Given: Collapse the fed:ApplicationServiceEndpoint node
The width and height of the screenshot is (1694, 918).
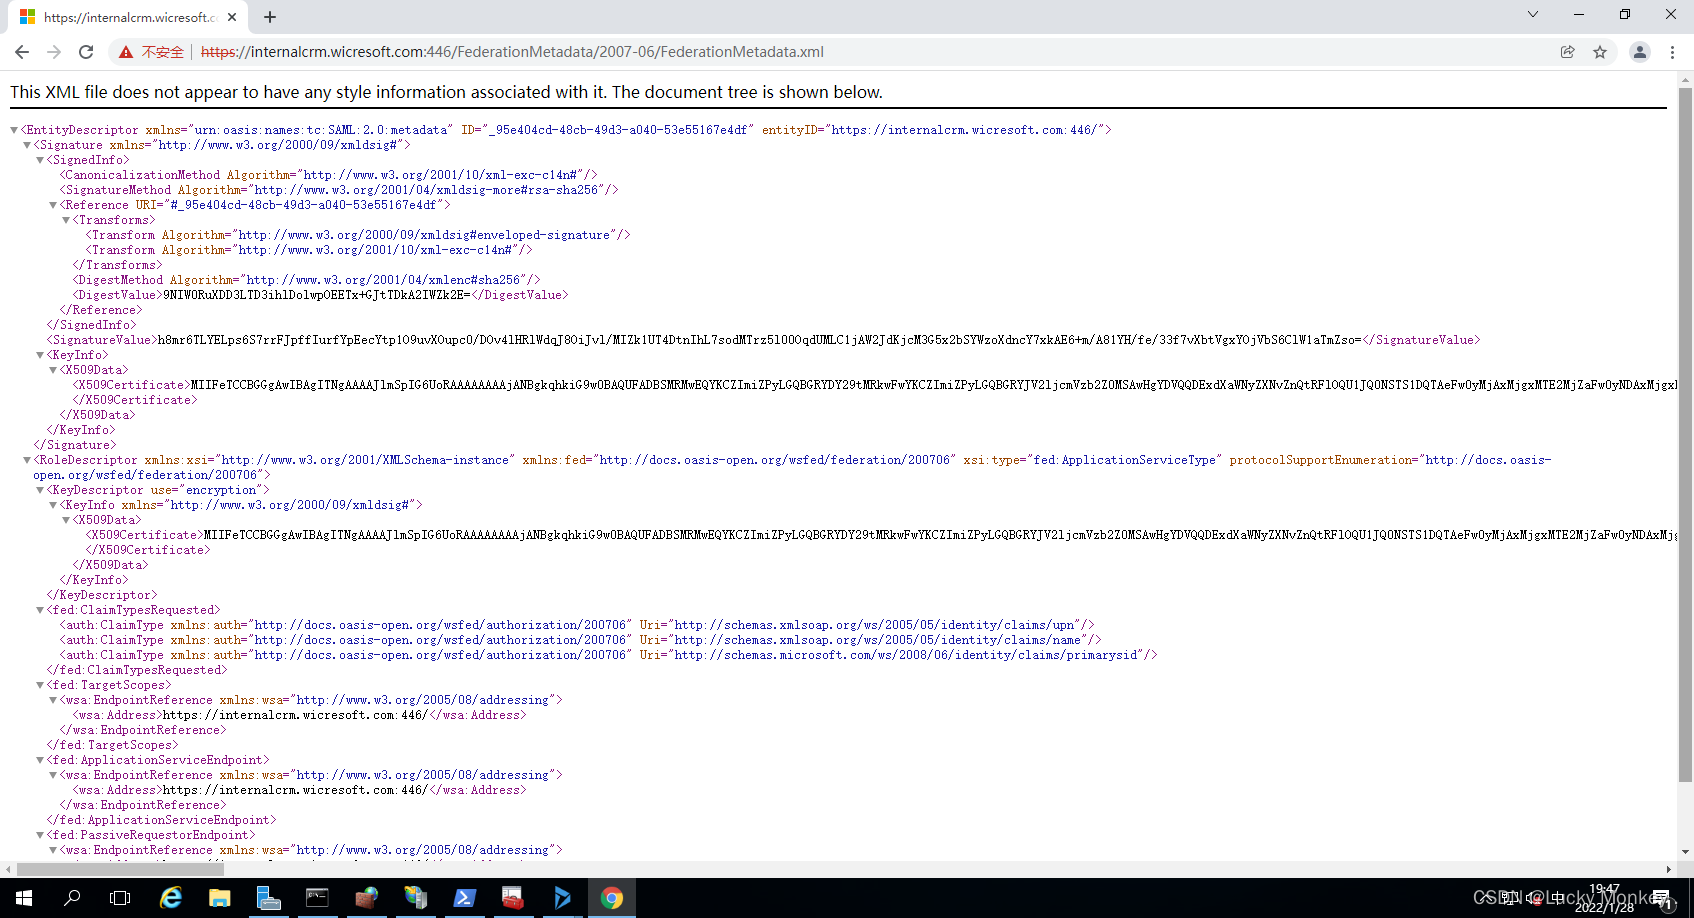Looking at the screenshot, I should coord(40,760).
